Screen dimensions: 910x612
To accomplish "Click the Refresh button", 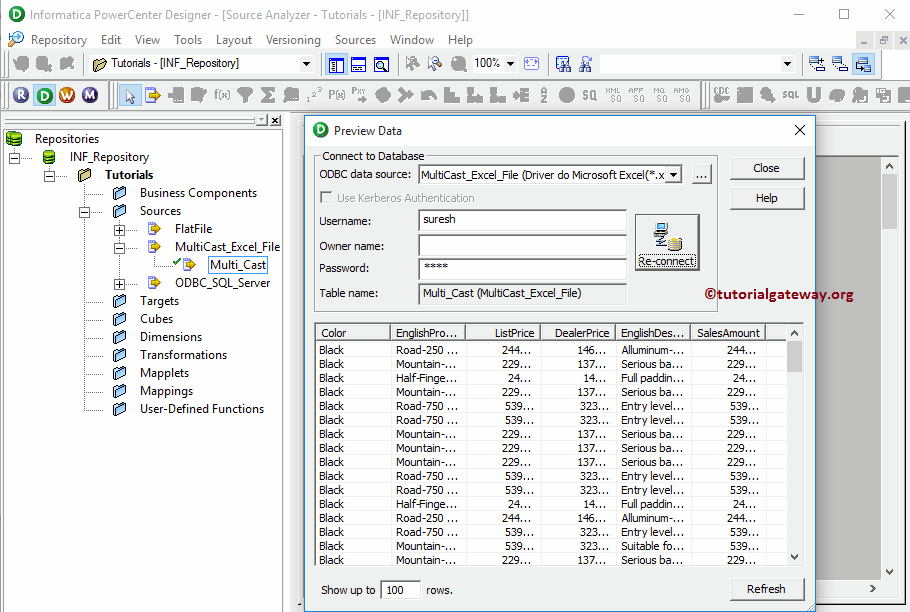I will pos(766,589).
